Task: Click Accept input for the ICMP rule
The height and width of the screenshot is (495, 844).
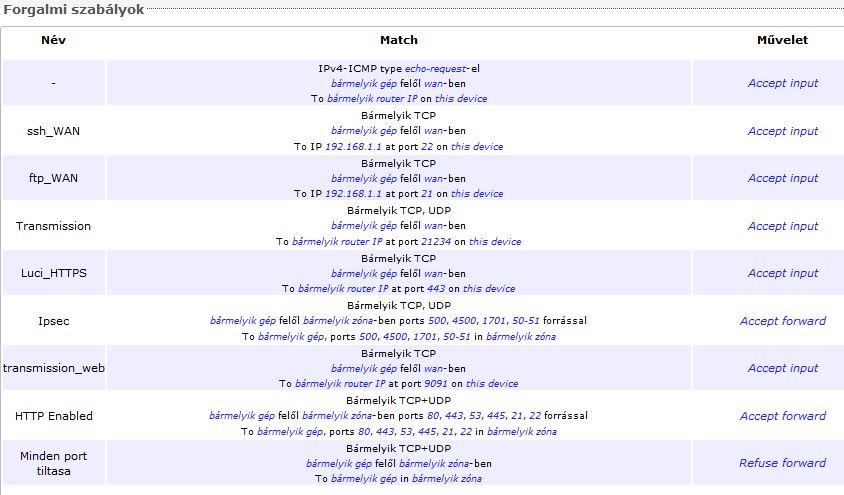Action: 783,83
